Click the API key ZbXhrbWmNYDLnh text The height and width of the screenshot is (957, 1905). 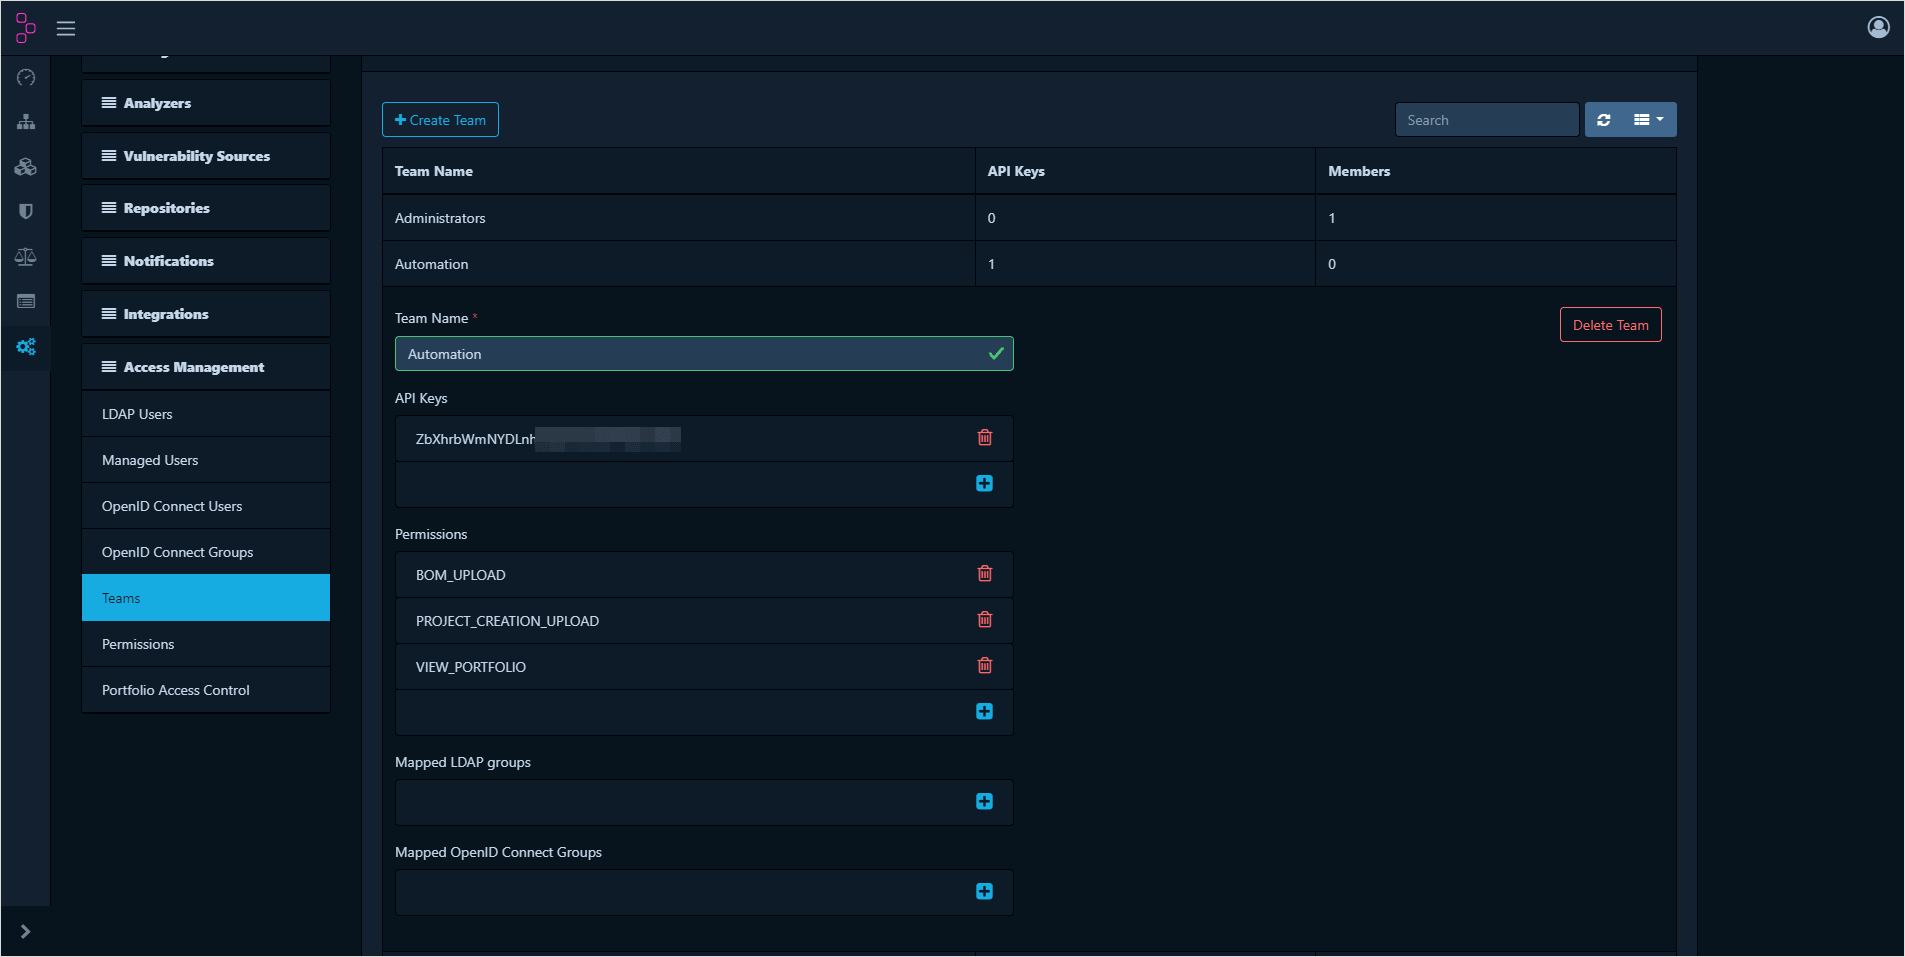(x=476, y=439)
